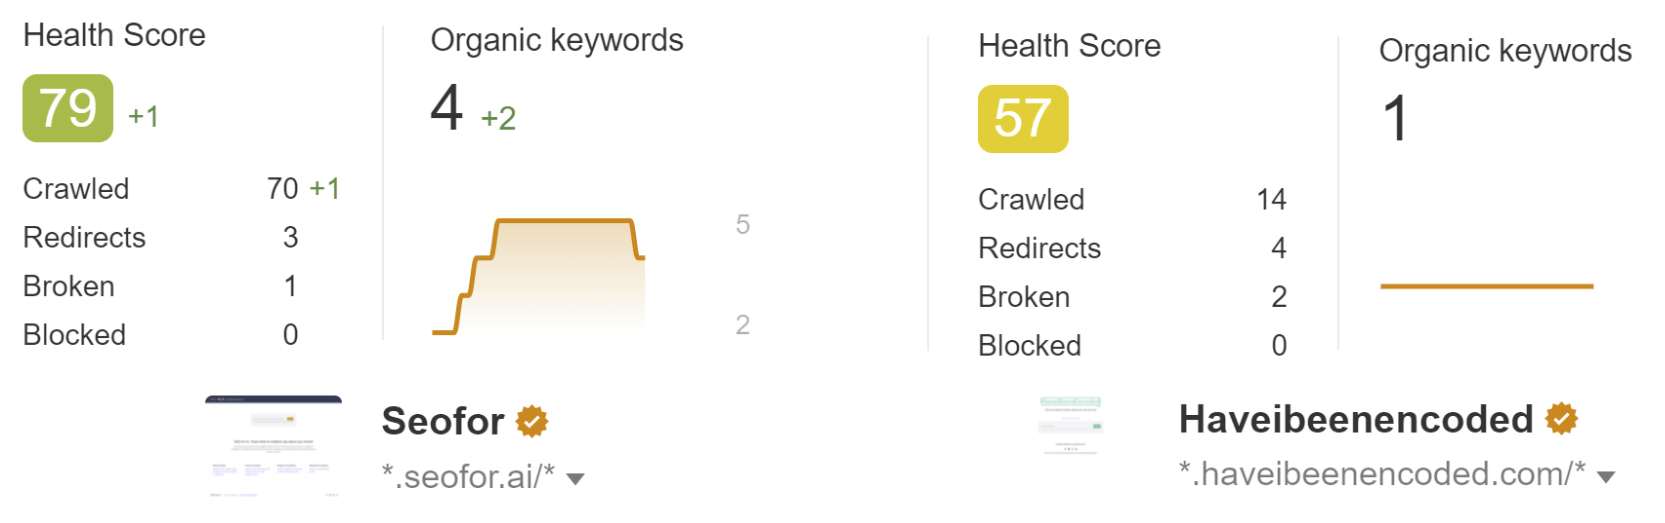Open the Haveibeenencoded site thumbnail preview

[x=1070, y=426]
